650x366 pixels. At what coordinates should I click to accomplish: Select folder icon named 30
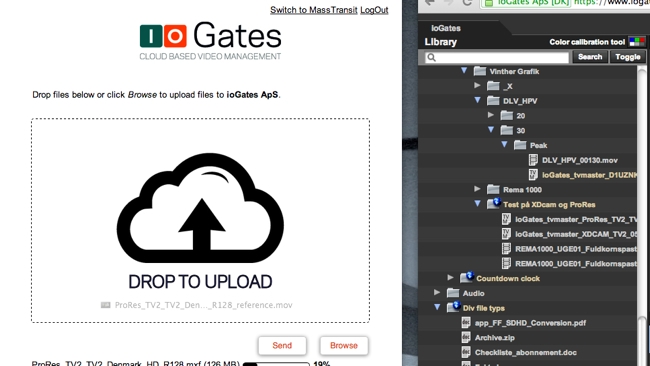(x=507, y=130)
